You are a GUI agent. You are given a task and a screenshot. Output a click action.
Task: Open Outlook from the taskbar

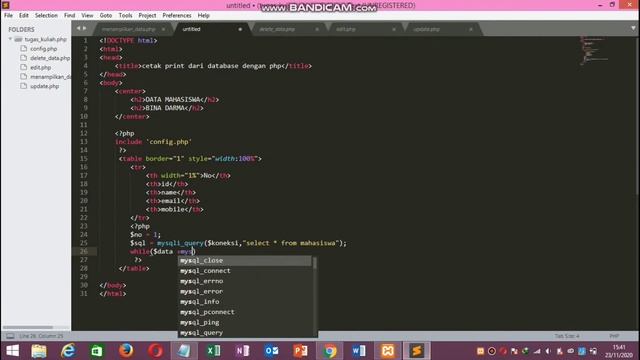pyautogui.click(x=271, y=351)
